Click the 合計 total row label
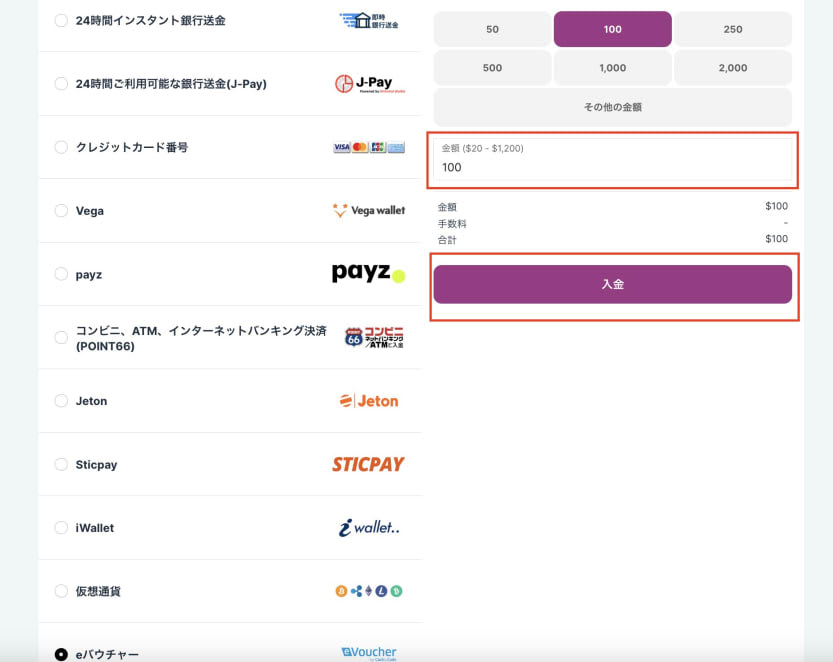Image resolution: width=833 pixels, height=662 pixels. (x=447, y=240)
